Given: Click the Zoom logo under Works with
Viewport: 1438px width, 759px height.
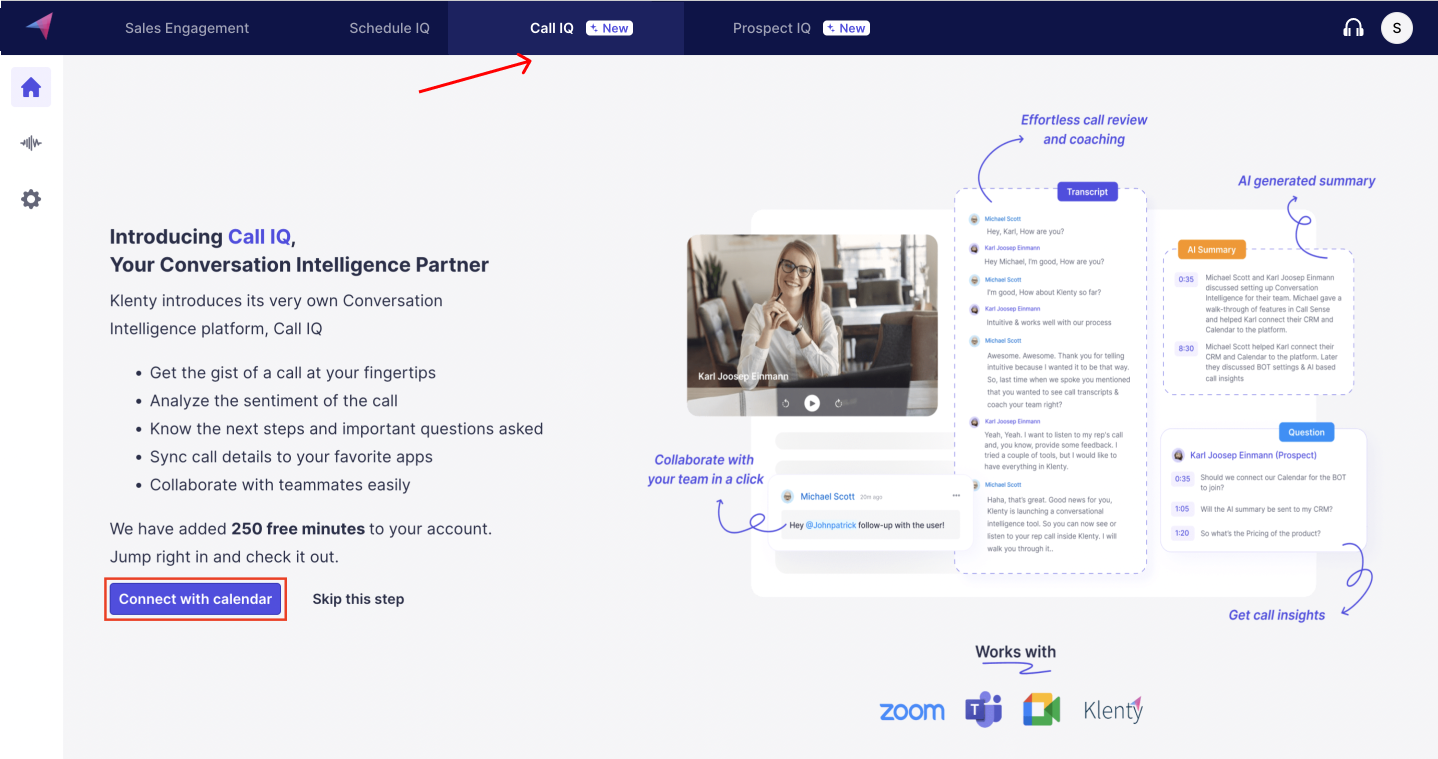Looking at the screenshot, I should [x=912, y=711].
